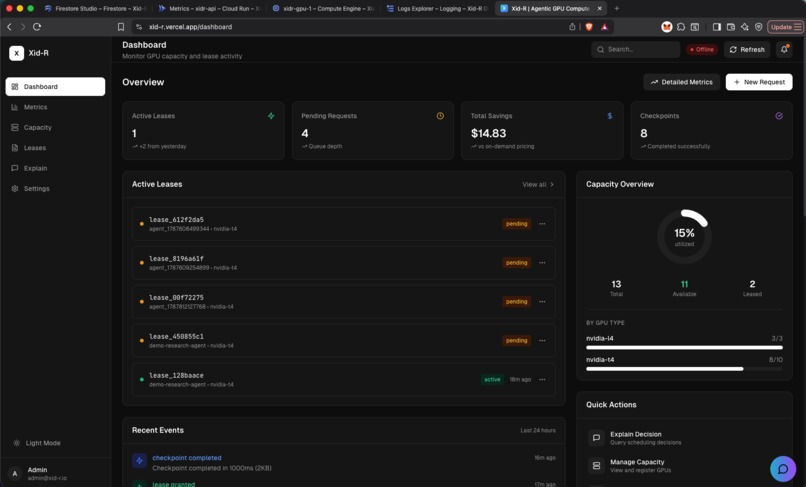The height and width of the screenshot is (487, 806).
Task: Click the Manage Capacity server icon
Action: pos(596,465)
